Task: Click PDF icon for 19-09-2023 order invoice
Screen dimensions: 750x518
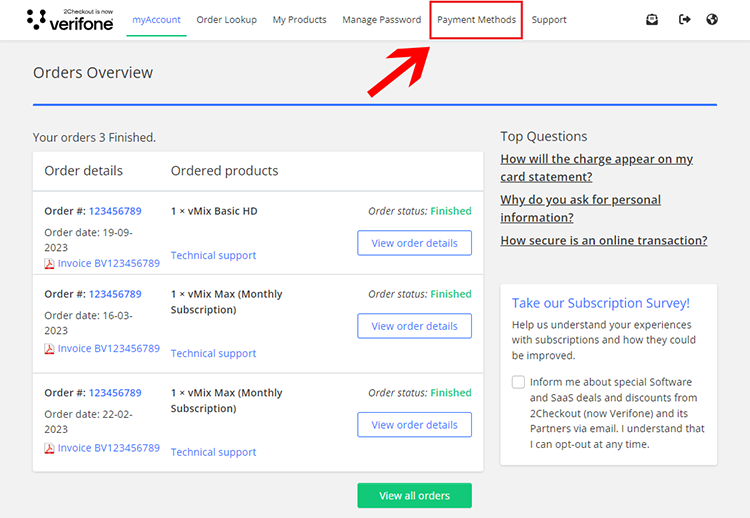Action: (x=49, y=264)
